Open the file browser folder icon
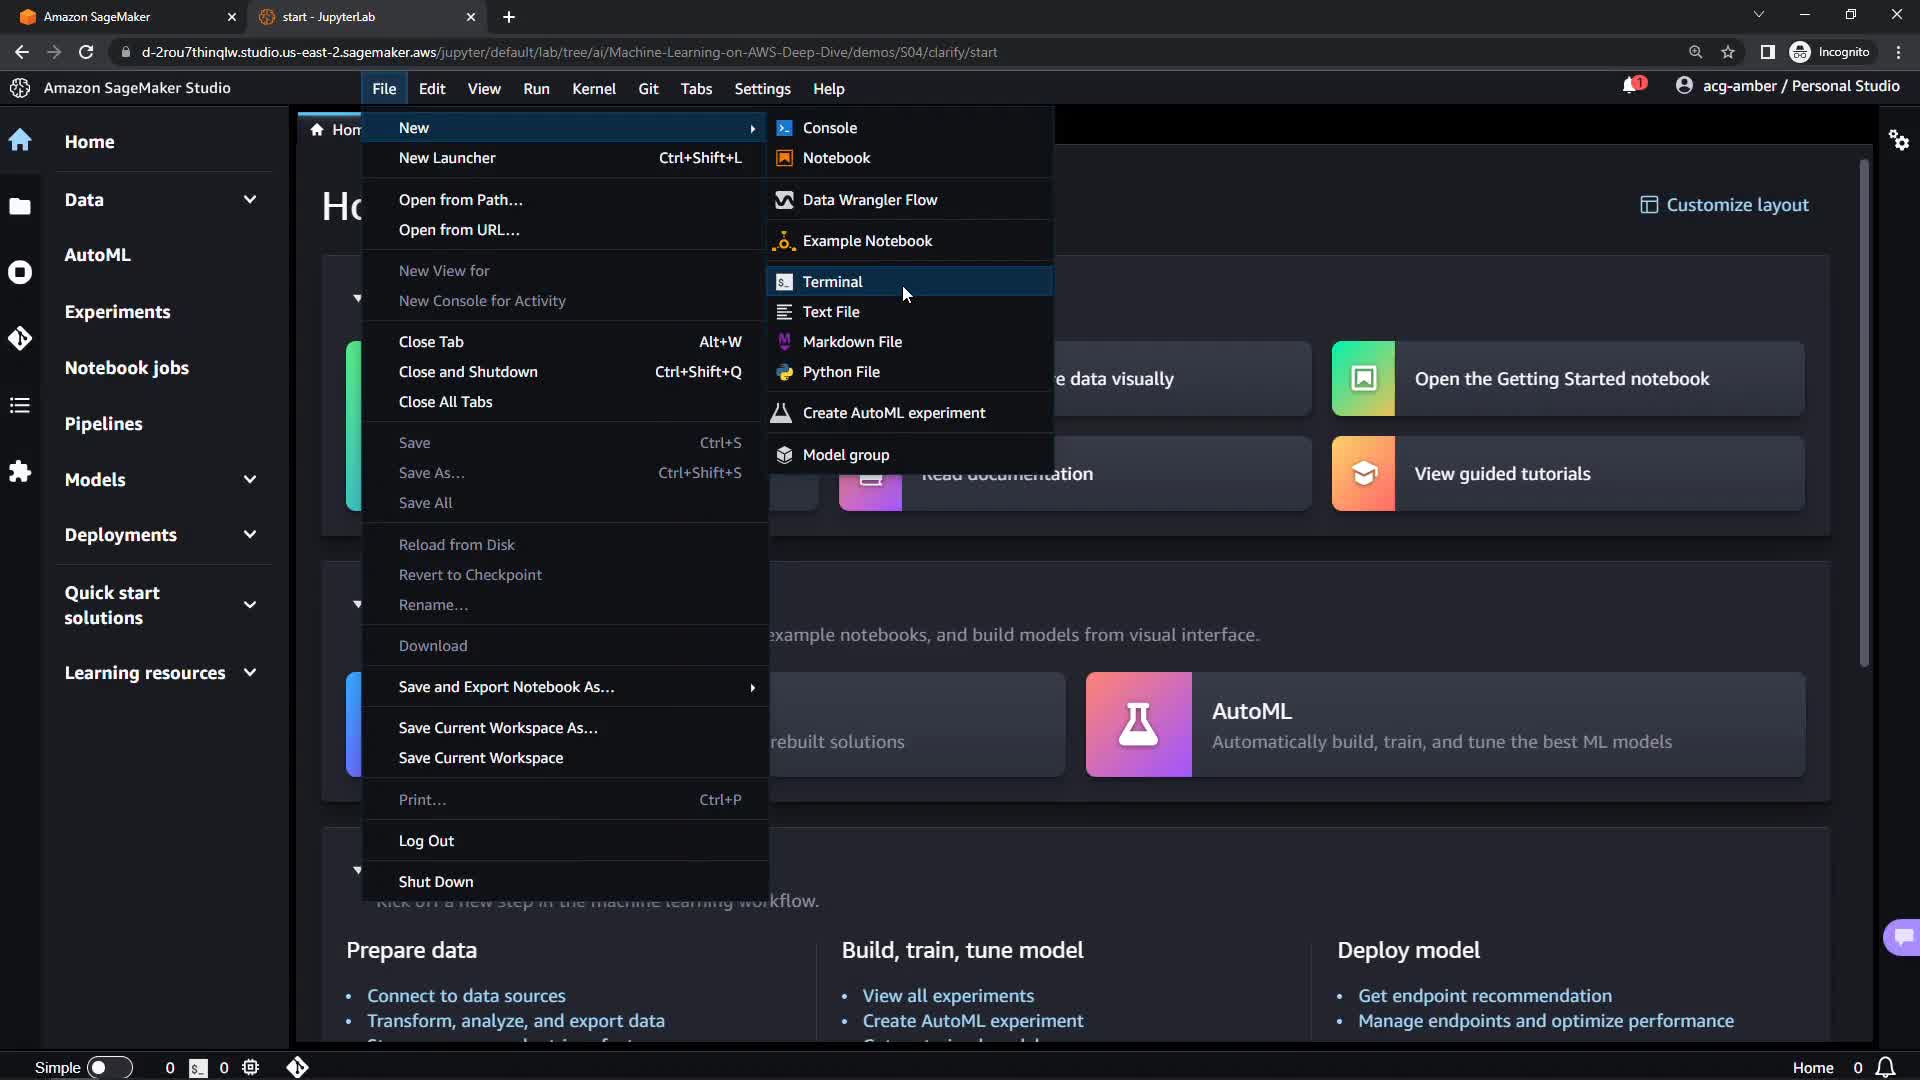The width and height of the screenshot is (1920, 1080). coord(20,207)
